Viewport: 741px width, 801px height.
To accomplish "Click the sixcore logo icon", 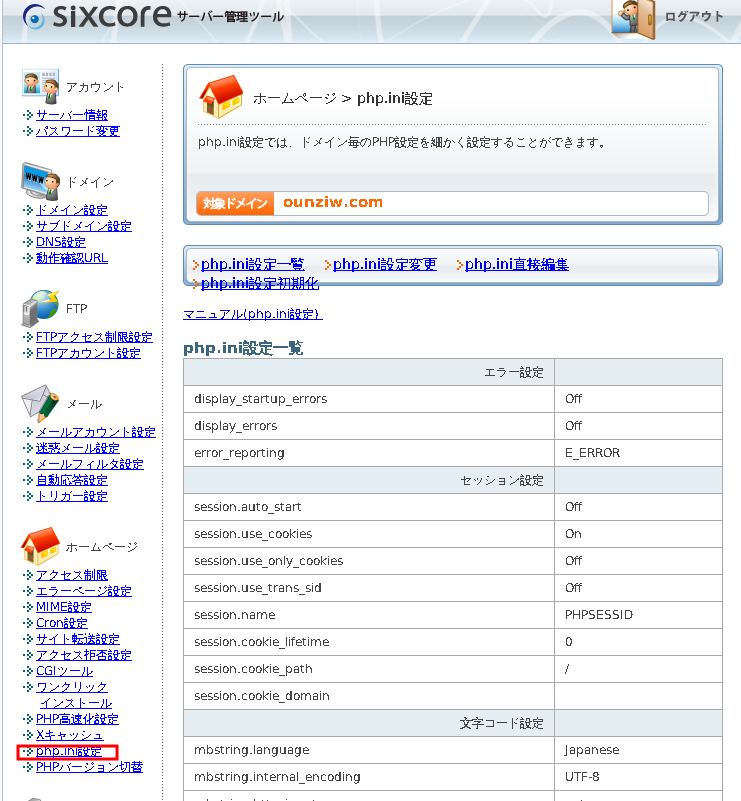I will click(x=34, y=17).
